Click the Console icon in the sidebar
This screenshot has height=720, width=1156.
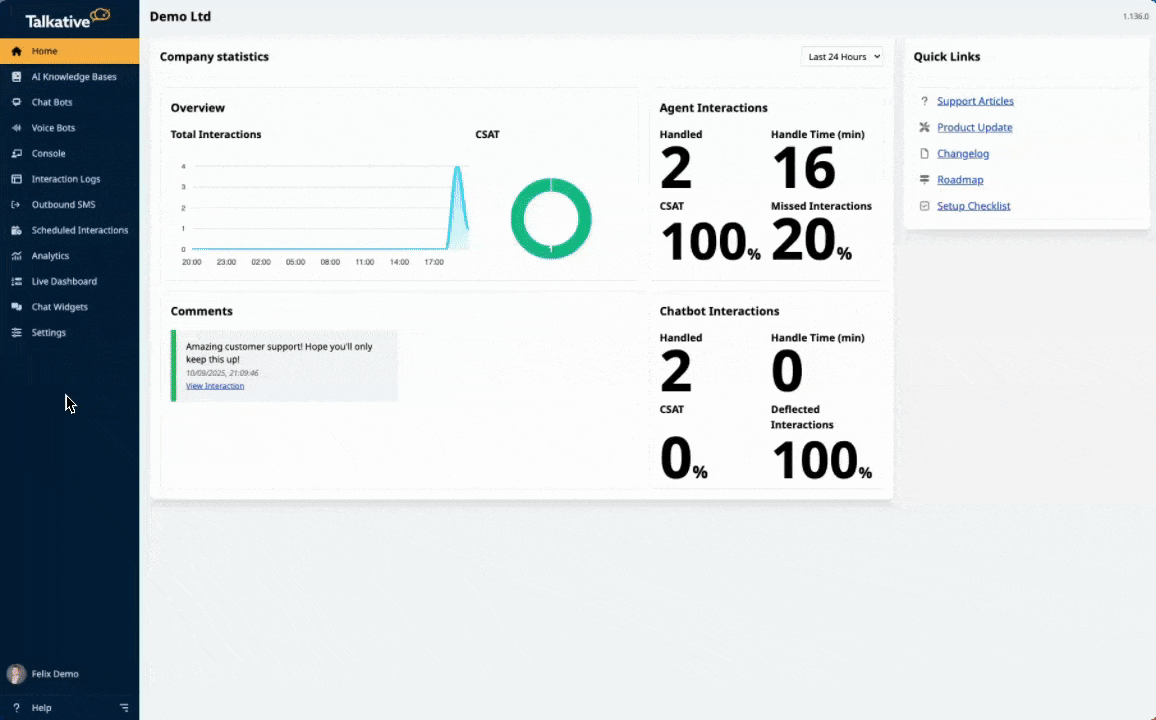[x=16, y=154]
